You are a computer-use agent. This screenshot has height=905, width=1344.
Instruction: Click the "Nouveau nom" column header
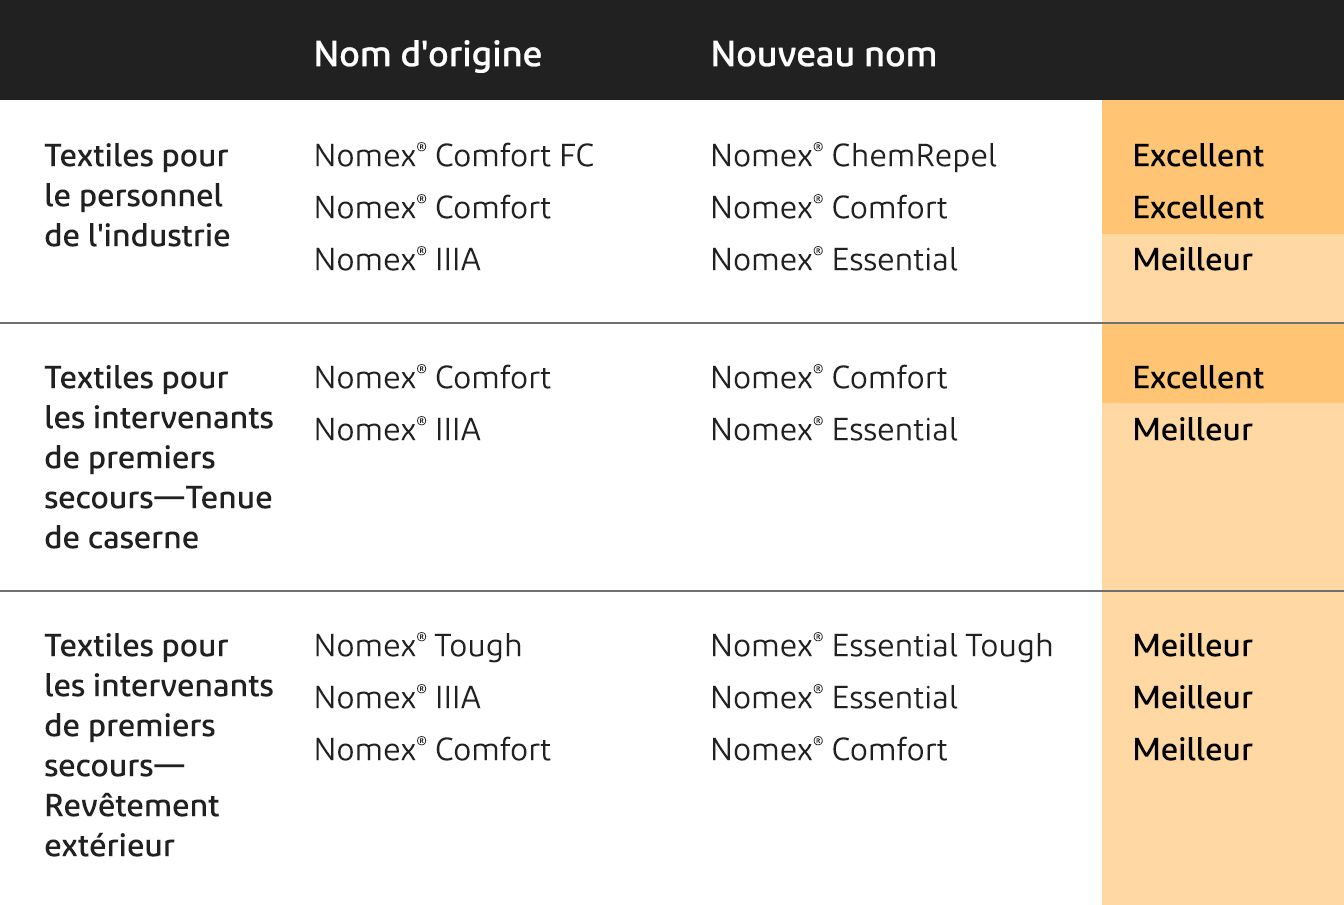[x=823, y=54]
